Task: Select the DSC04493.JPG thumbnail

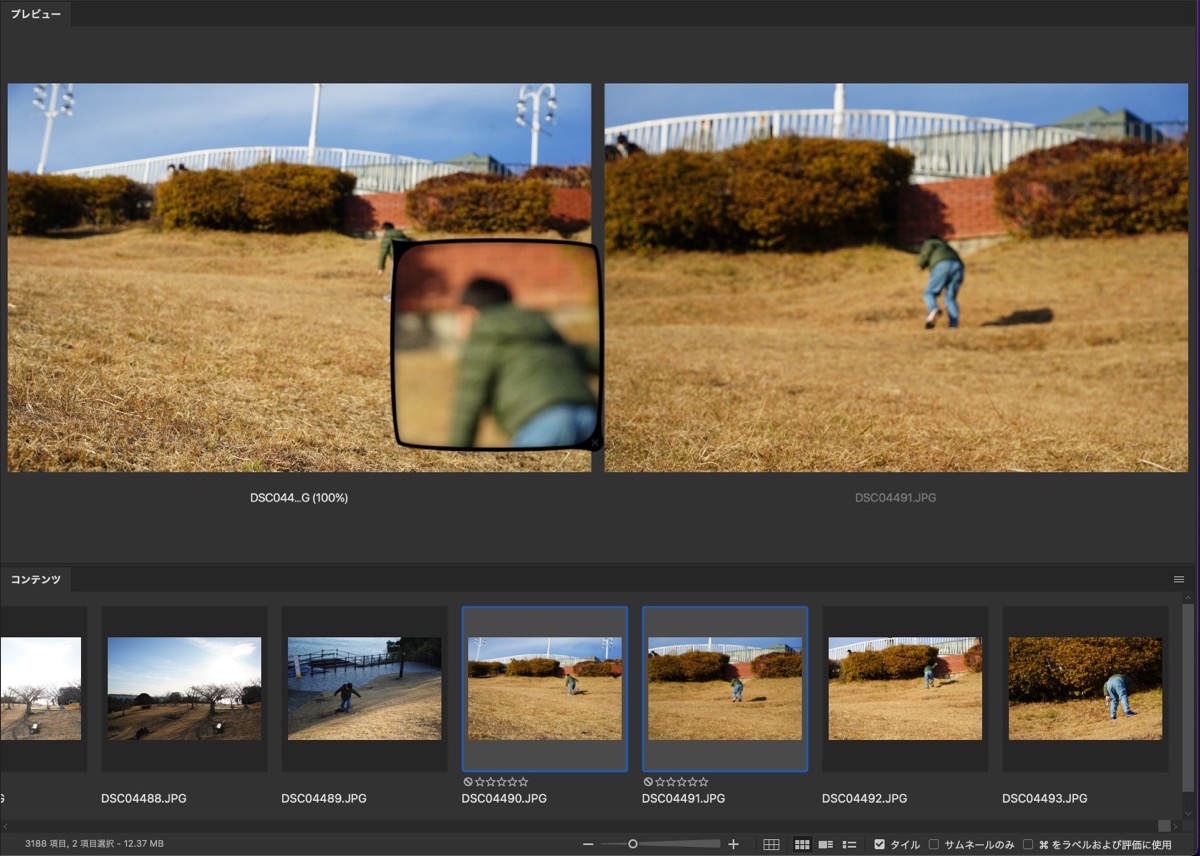Action: pos(1085,689)
